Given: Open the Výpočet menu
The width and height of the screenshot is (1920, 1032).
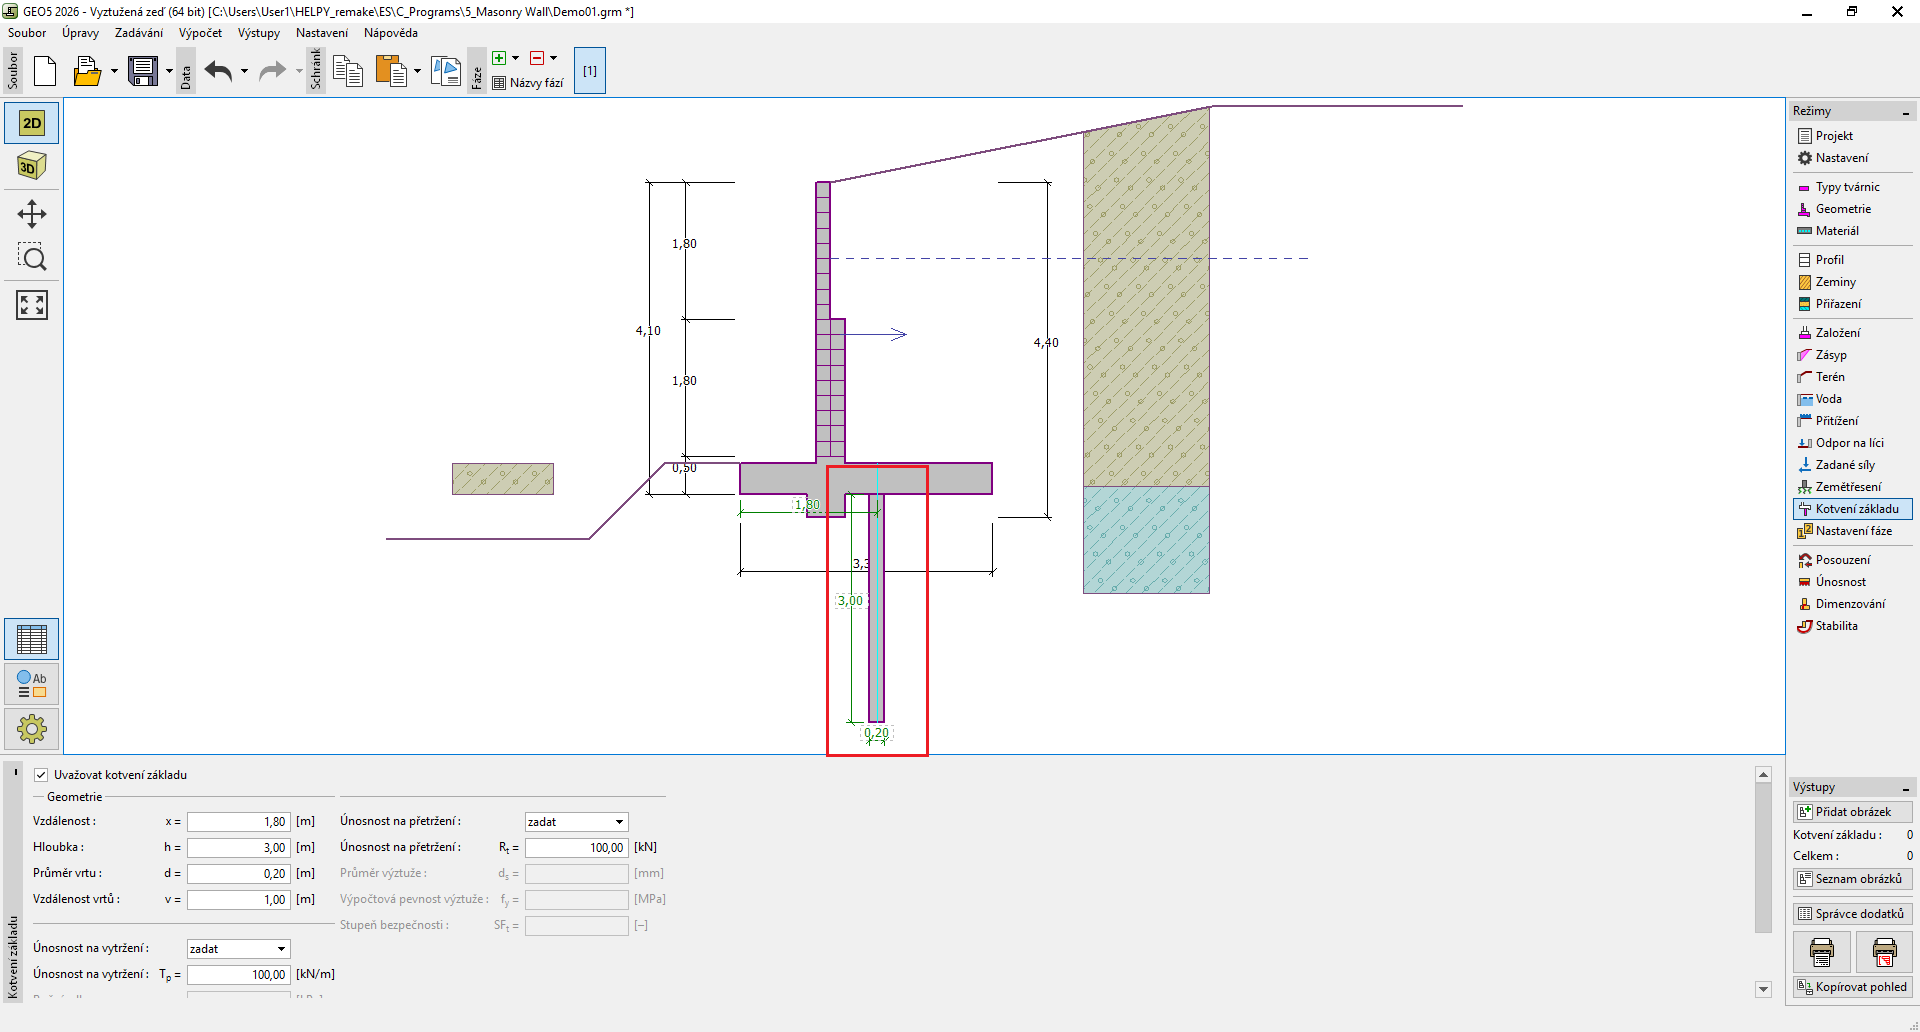Looking at the screenshot, I should click(200, 33).
